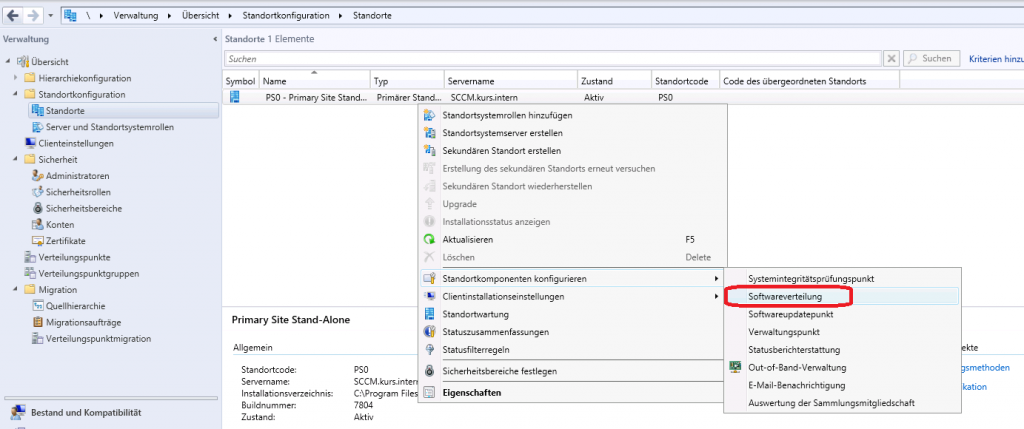Collapse the Migration tree node

click(x=16, y=290)
